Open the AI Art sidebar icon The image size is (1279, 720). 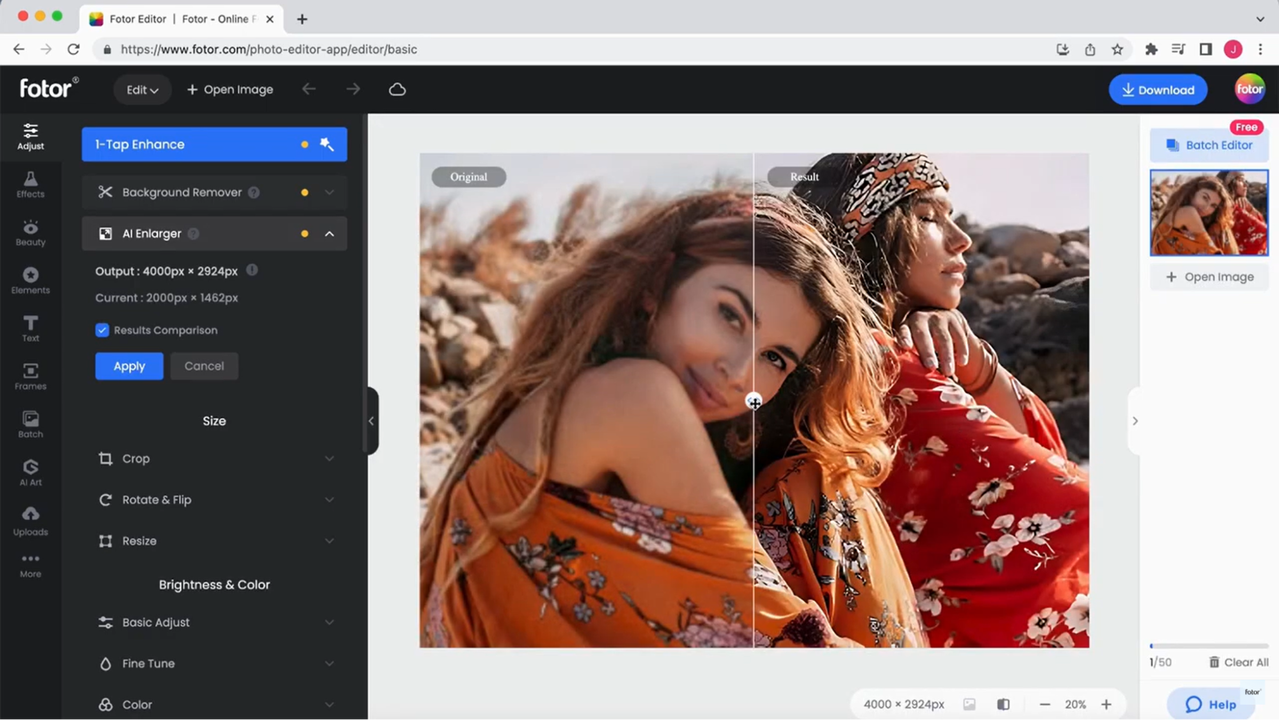point(30,472)
